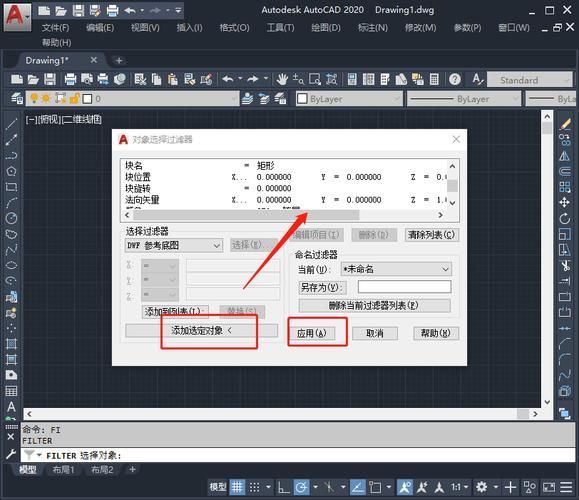Open file icon in quick access toolbar
579x500 pixels.
coord(61,11)
